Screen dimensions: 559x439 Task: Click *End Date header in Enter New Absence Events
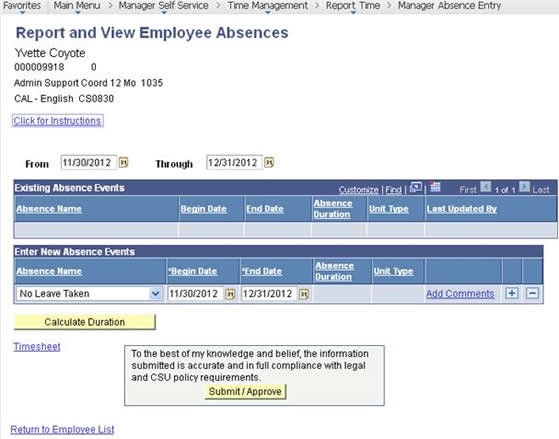(262, 271)
